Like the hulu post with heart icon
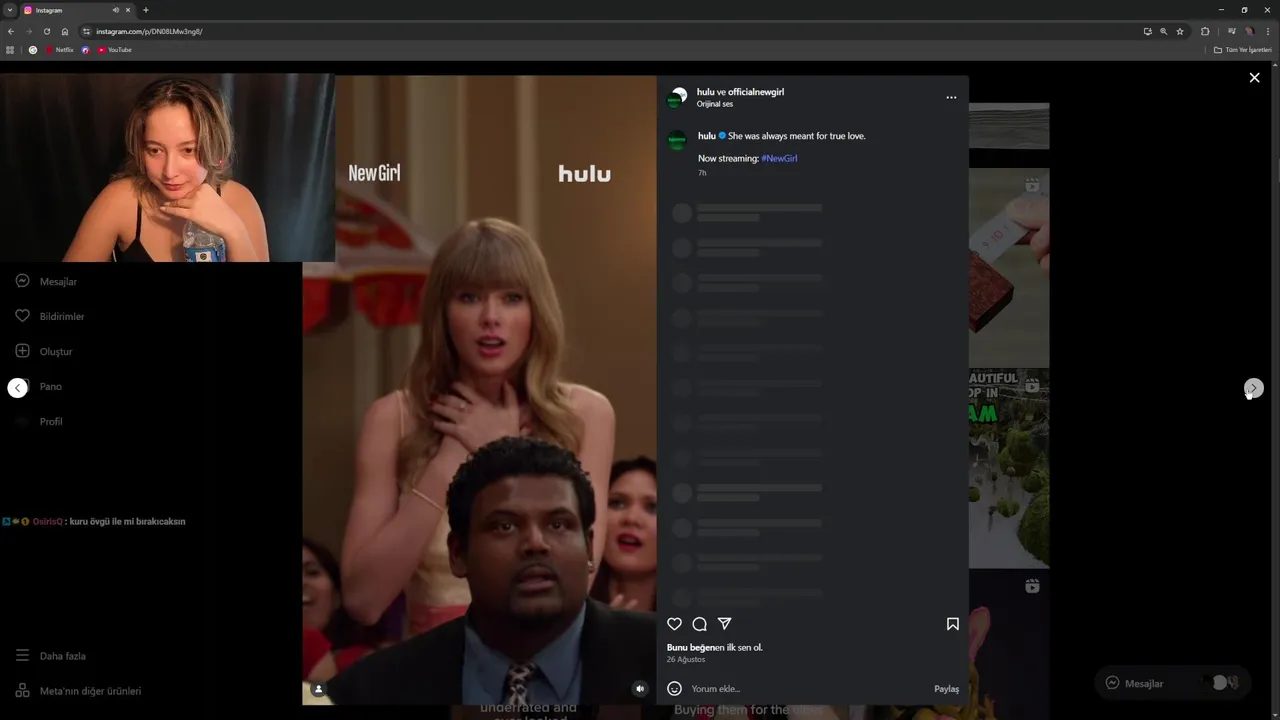Screen dimensions: 1280x720 tap(674, 624)
